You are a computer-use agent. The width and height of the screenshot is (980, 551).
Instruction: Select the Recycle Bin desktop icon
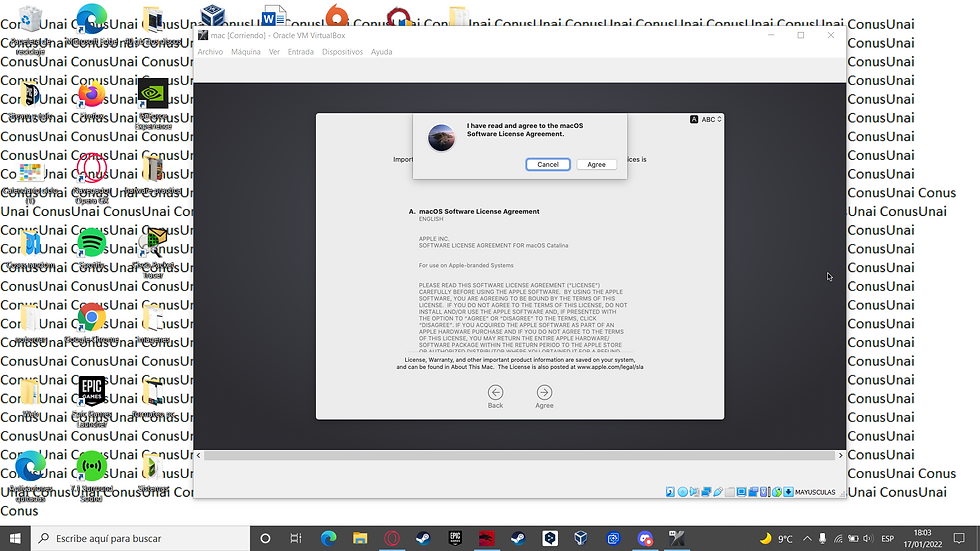coord(30,30)
